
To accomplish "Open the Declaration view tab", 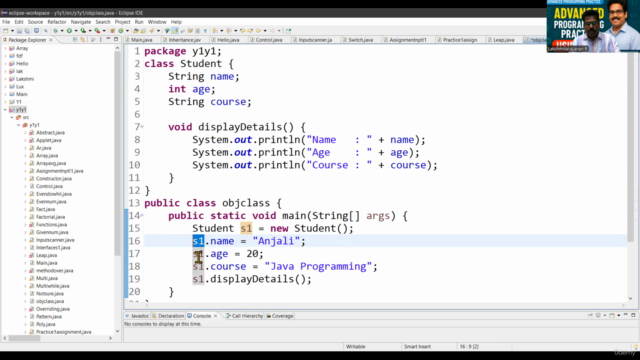I will coord(168,316).
